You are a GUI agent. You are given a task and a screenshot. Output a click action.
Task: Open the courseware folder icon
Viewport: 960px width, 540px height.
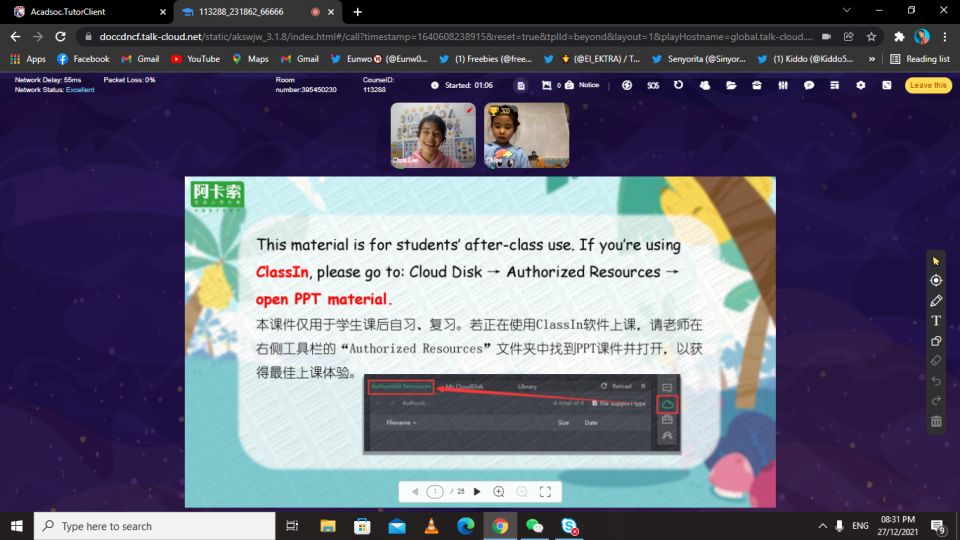tap(731, 85)
